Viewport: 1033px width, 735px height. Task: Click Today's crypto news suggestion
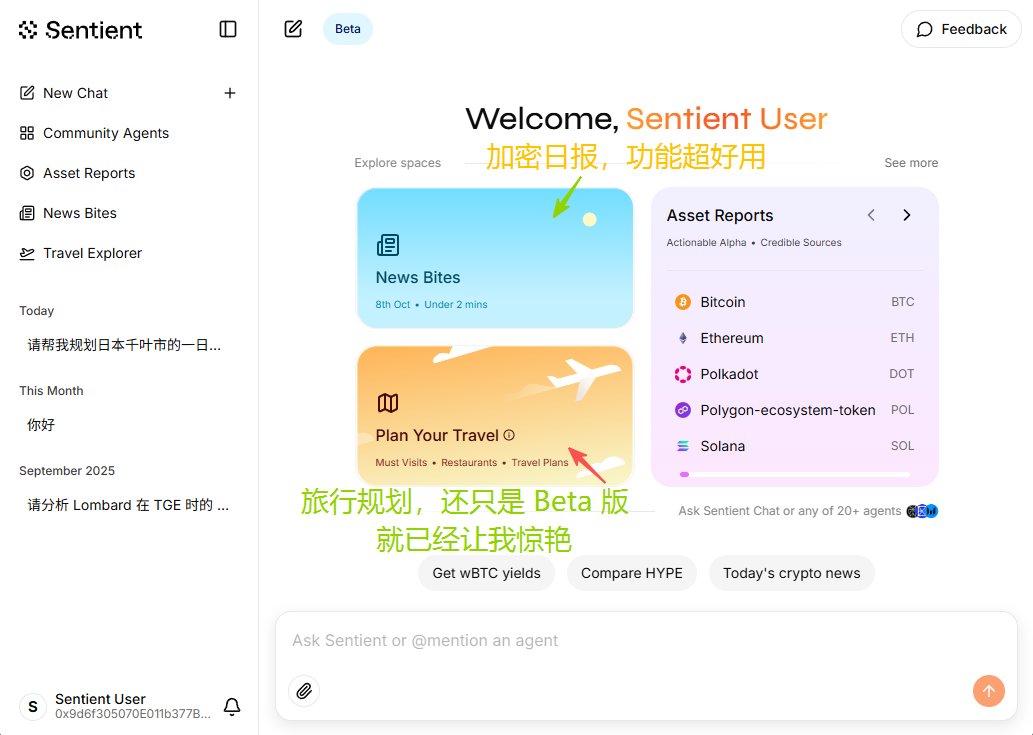click(791, 573)
